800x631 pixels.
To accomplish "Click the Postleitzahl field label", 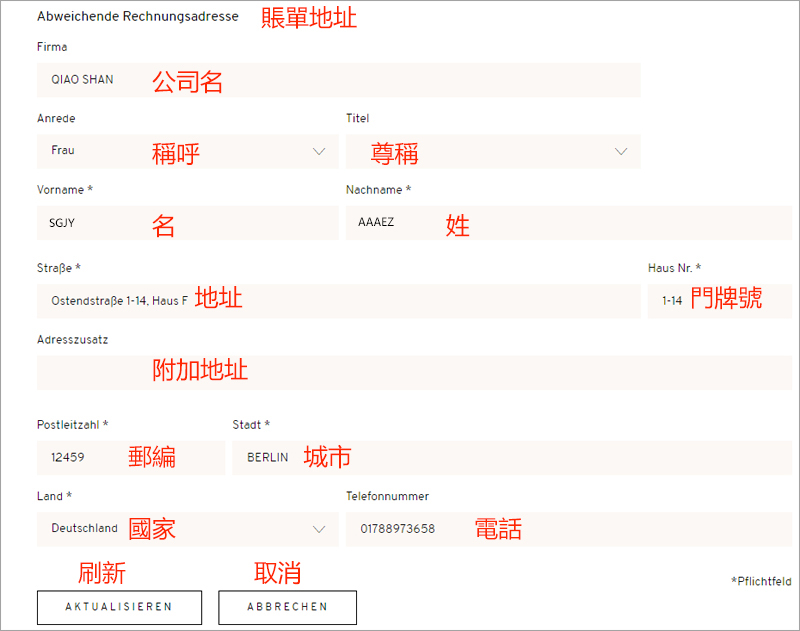I will [72, 425].
